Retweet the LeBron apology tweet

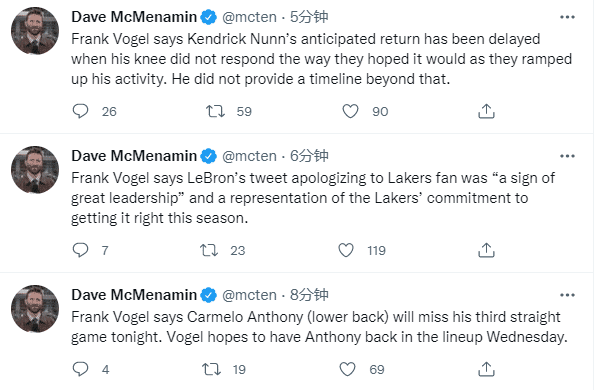pos(209,250)
